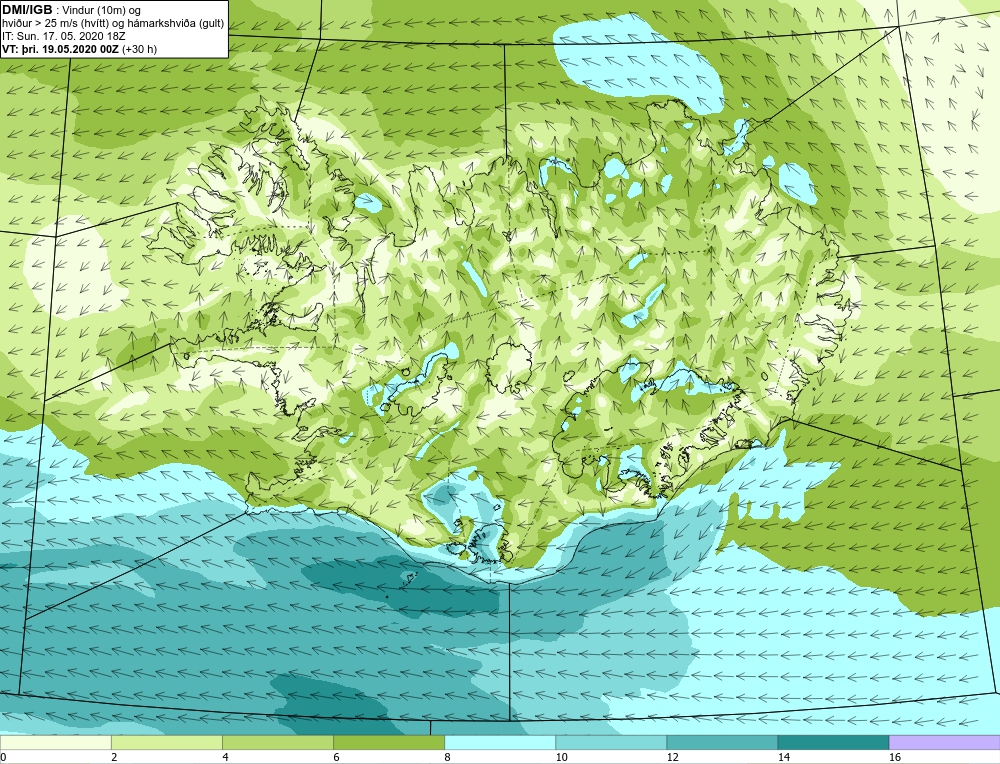Click the 0–2 m/s pale yellow legend swatch
Screen dimensions: 1000x764
coord(55,742)
